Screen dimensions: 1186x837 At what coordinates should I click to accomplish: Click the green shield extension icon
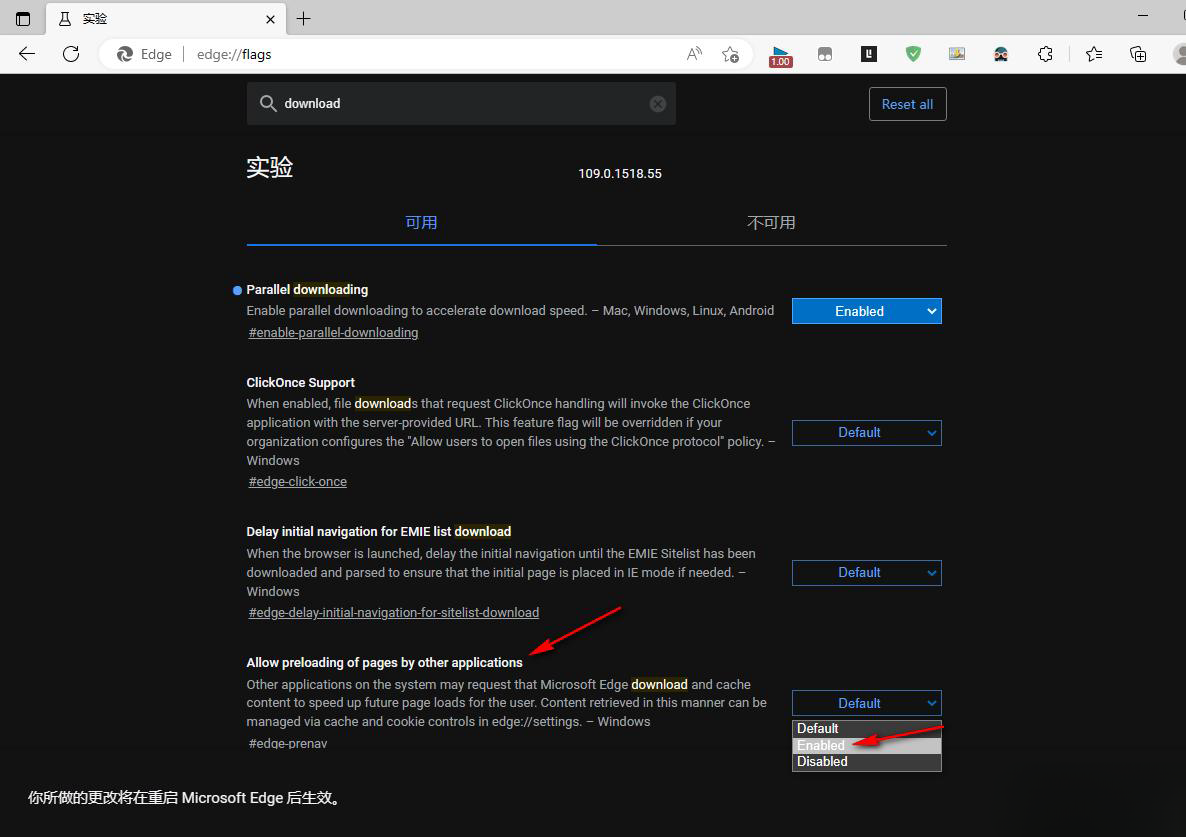913,54
